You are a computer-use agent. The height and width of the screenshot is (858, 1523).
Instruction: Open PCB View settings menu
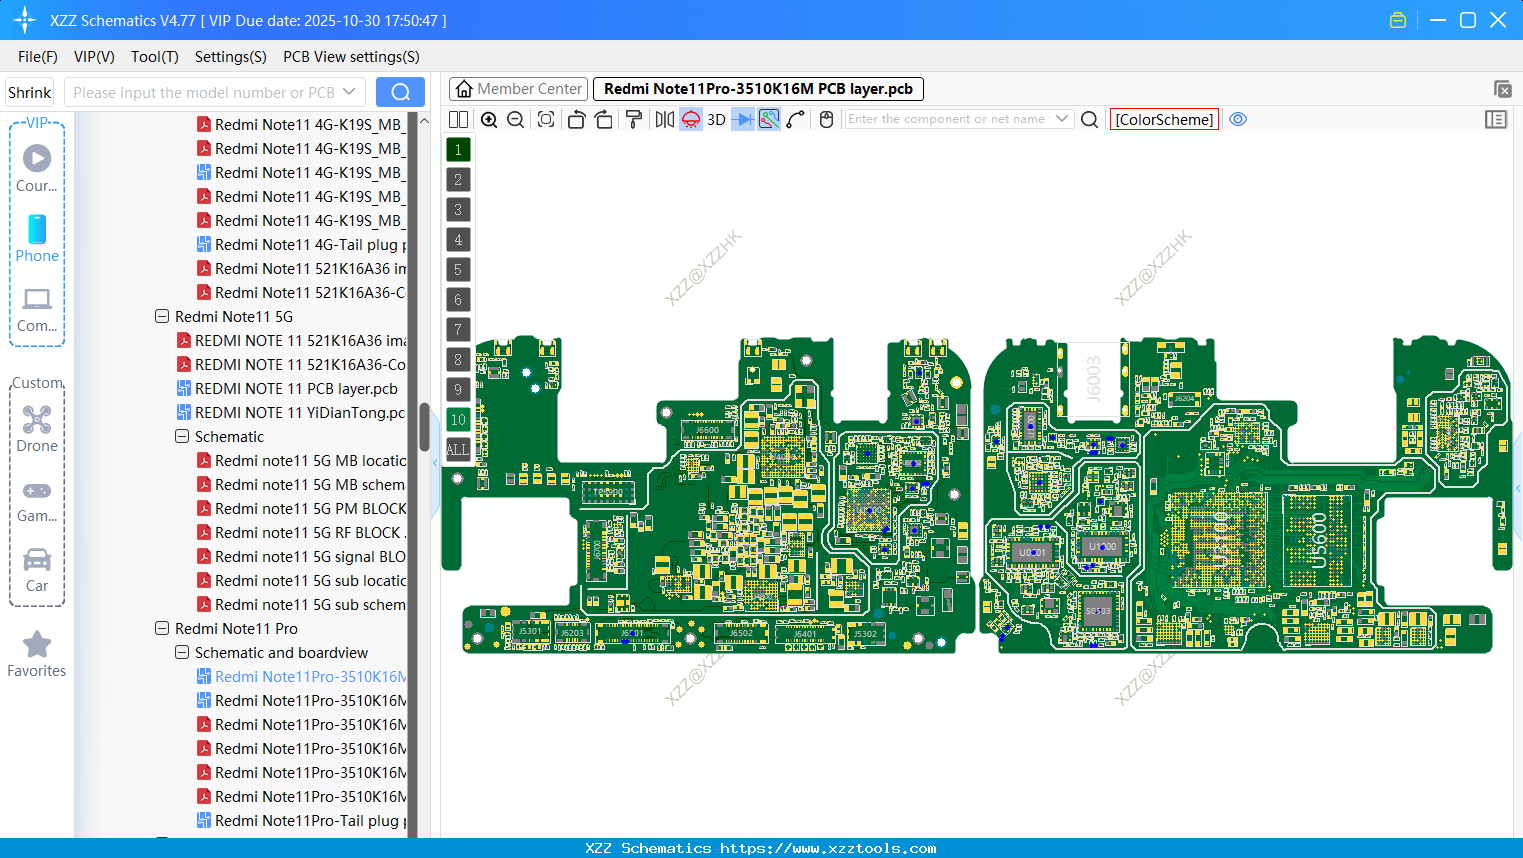350,57
